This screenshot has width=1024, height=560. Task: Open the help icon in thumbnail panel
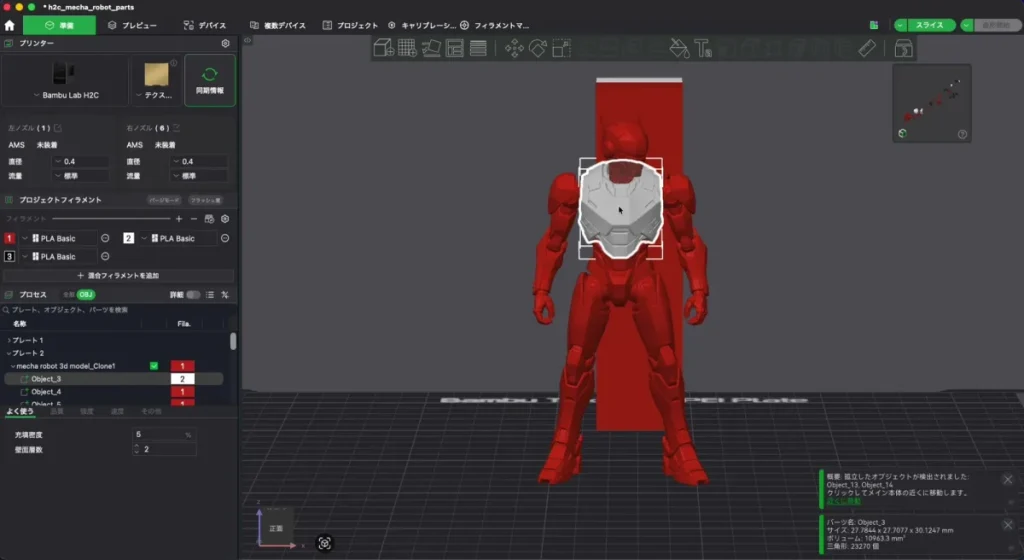pyautogui.click(x=962, y=134)
